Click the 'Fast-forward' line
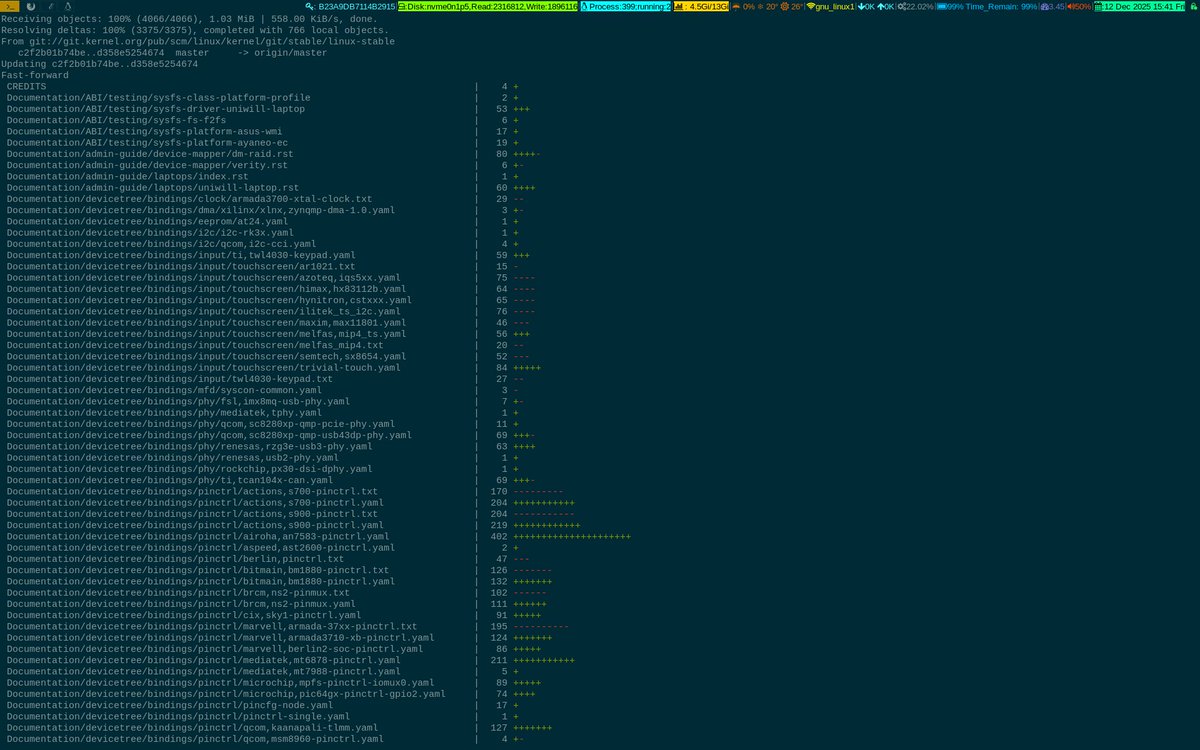Viewport: 1200px width, 750px height. (35, 75)
